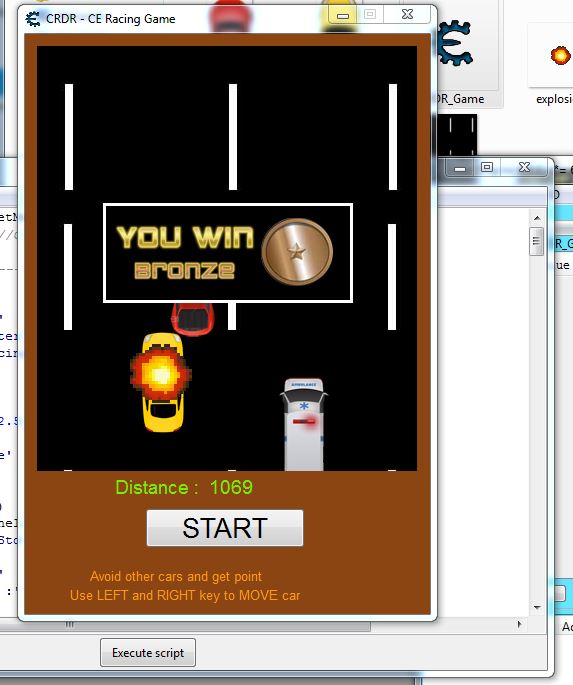Close the CRDR racing game window
This screenshot has height=685, width=573.
(x=407, y=14)
